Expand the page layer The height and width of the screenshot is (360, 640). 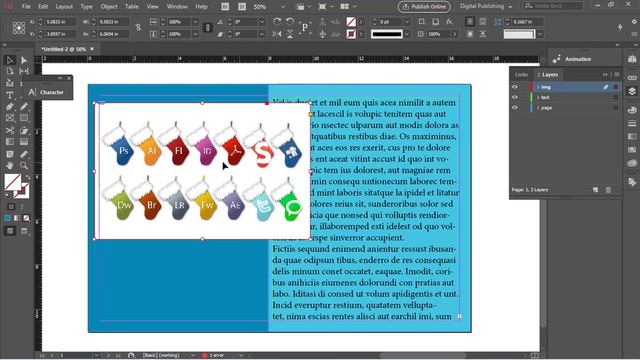click(538, 108)
